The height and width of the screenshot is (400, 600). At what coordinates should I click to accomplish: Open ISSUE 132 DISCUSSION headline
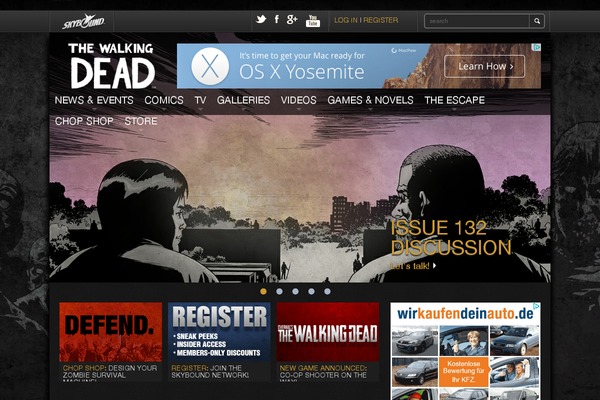pos(451,238)
